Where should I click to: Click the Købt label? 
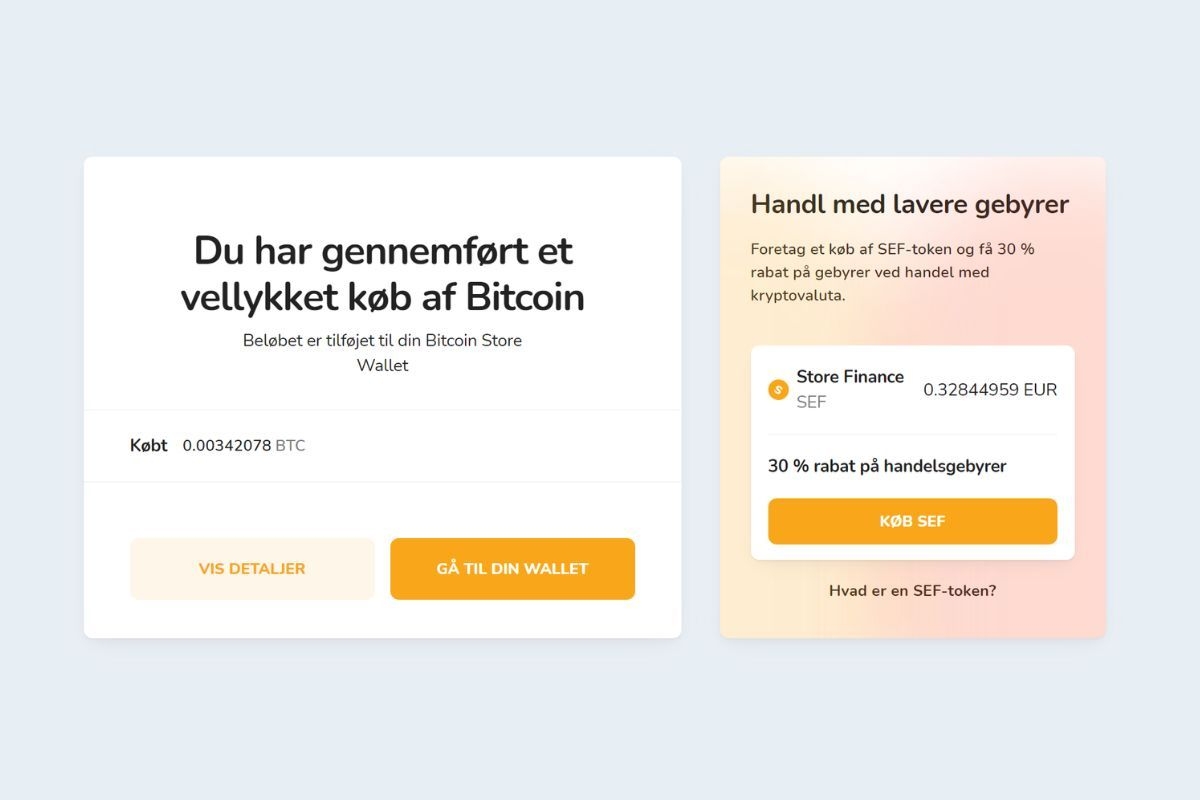148,446
